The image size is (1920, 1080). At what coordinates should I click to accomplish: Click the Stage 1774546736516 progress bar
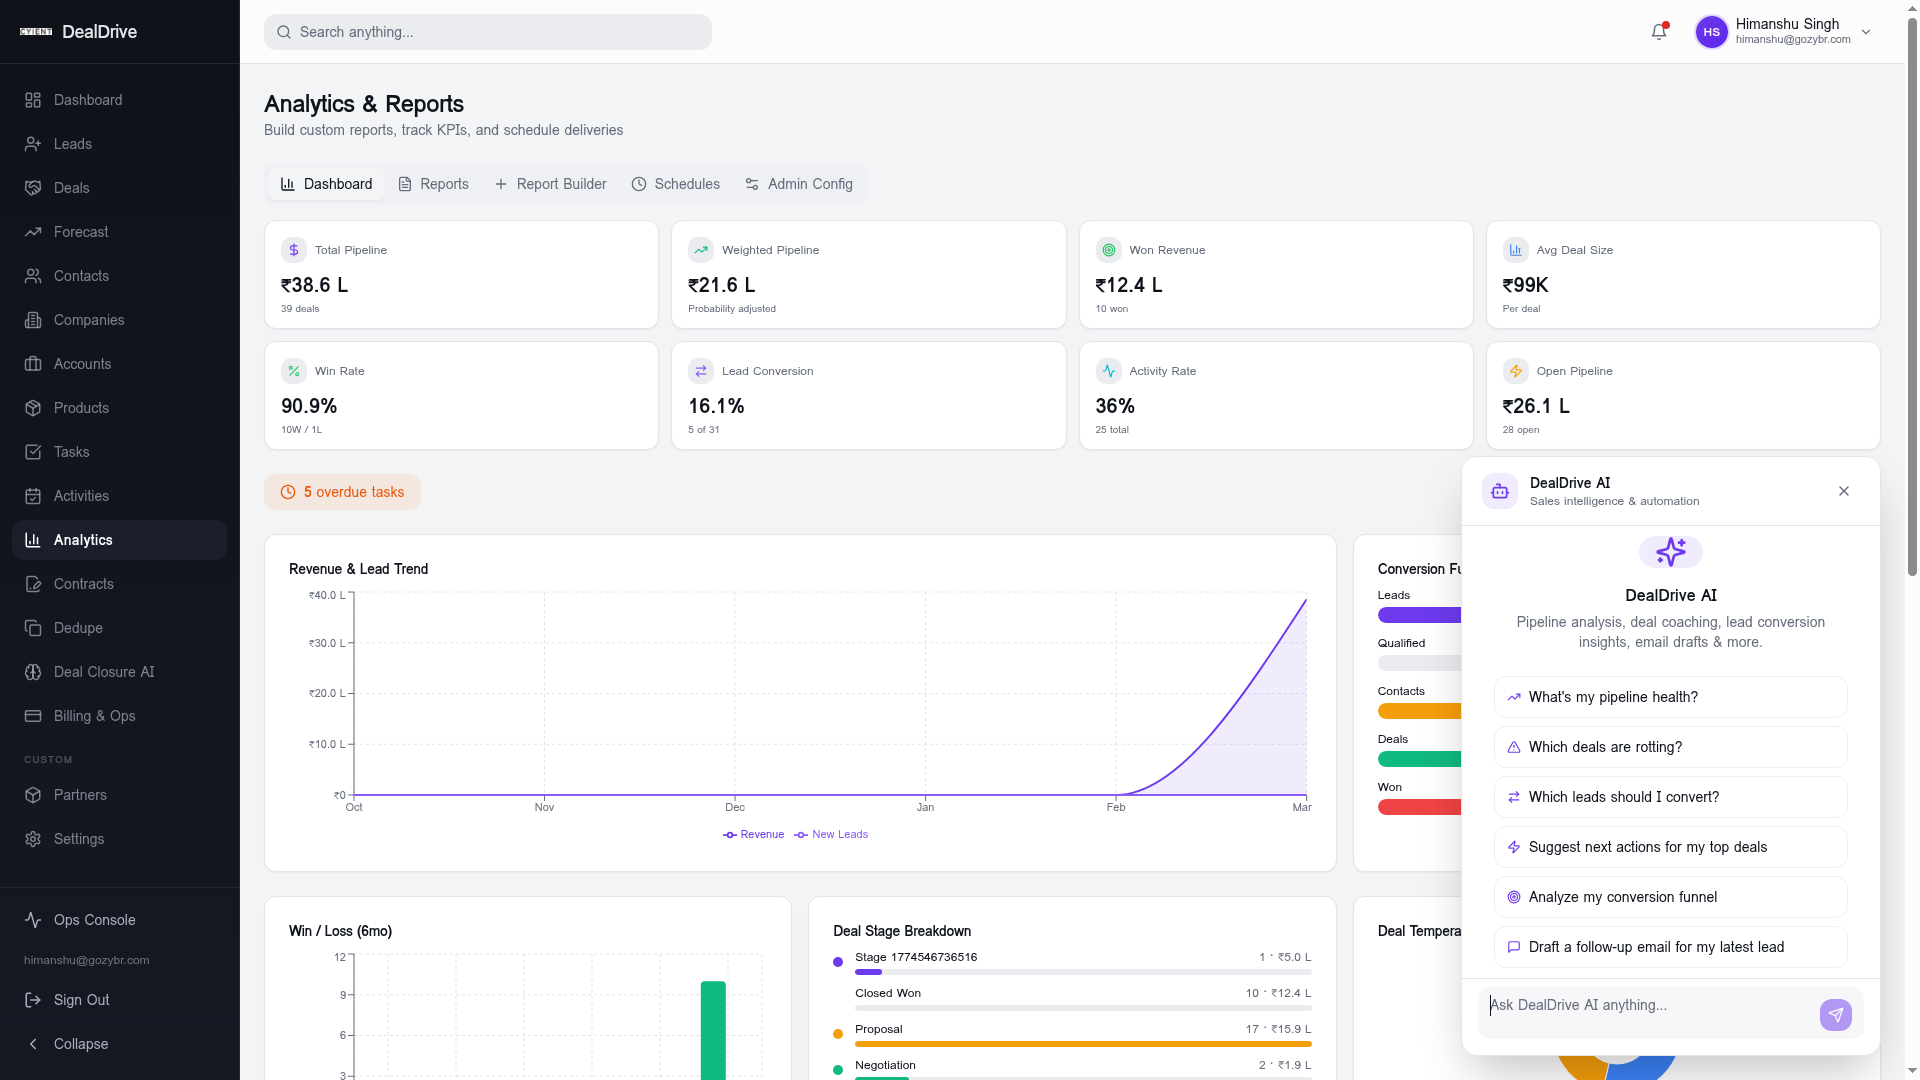click(x=1083, y=972)
